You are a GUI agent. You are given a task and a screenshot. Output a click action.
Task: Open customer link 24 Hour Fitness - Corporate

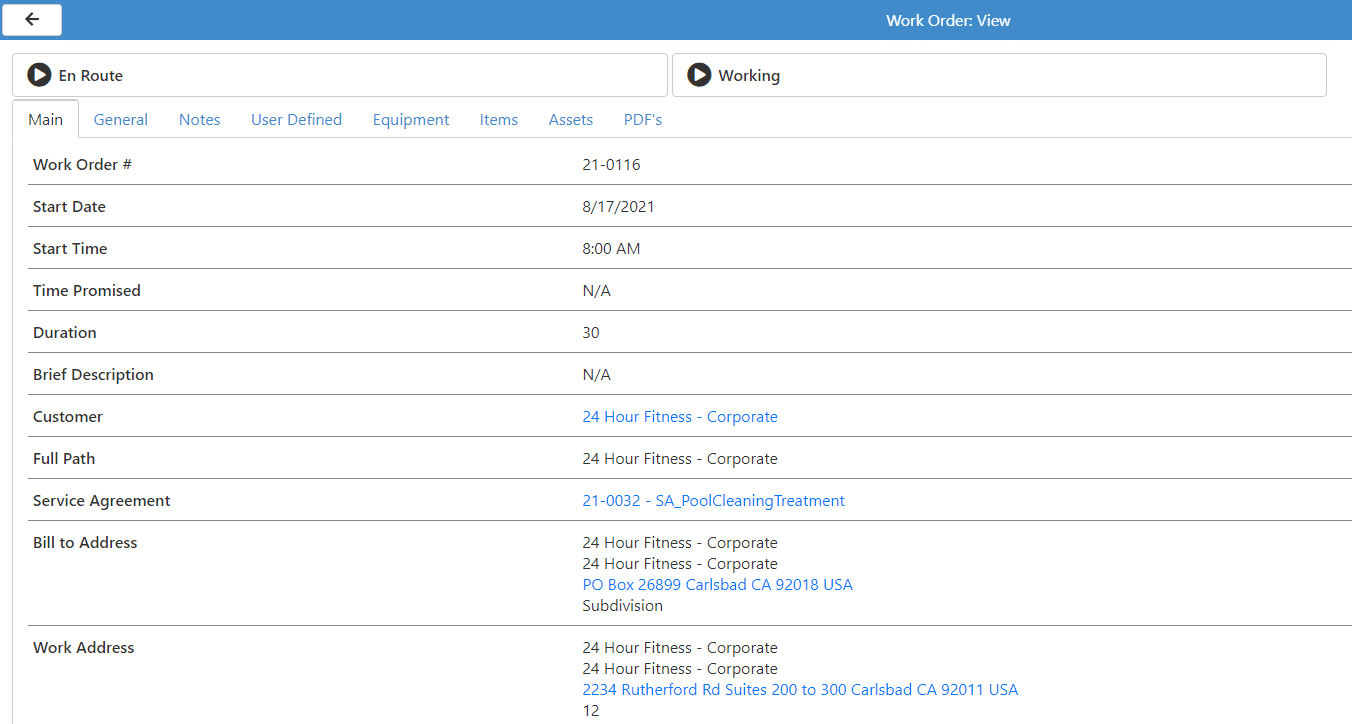pos(680,417)
